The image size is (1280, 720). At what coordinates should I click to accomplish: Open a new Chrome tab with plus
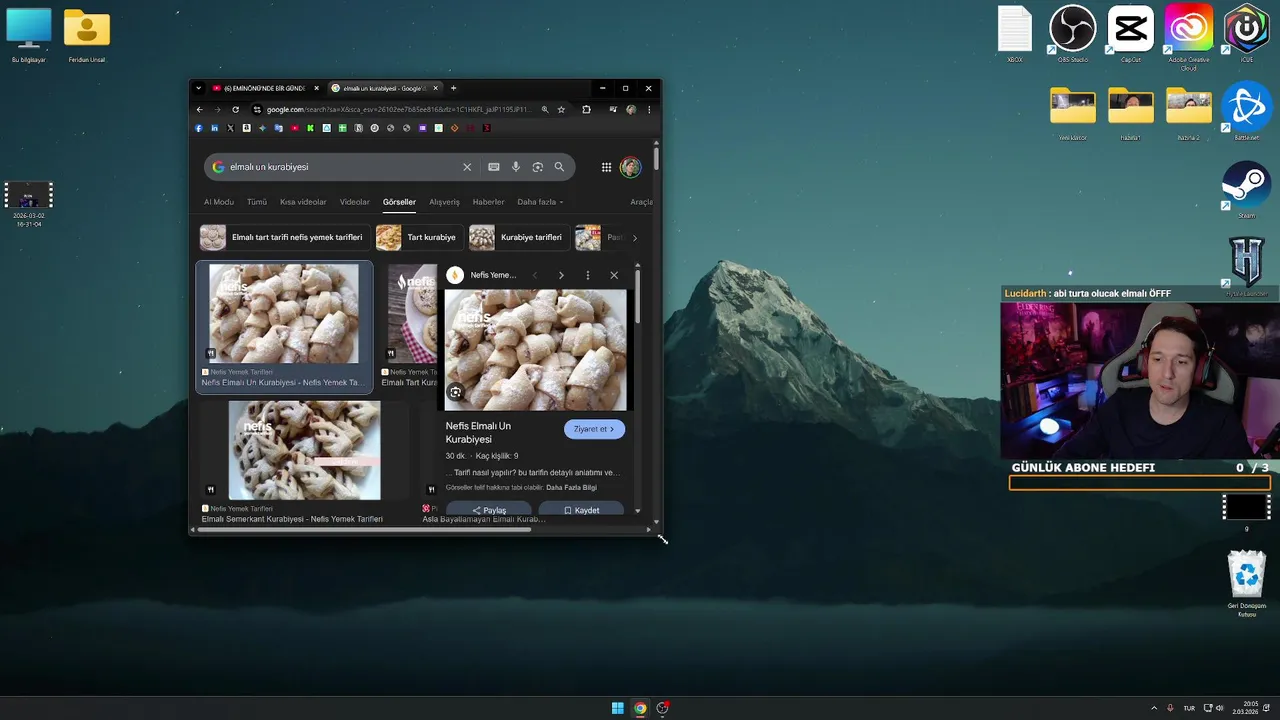[x=453, y=88]
